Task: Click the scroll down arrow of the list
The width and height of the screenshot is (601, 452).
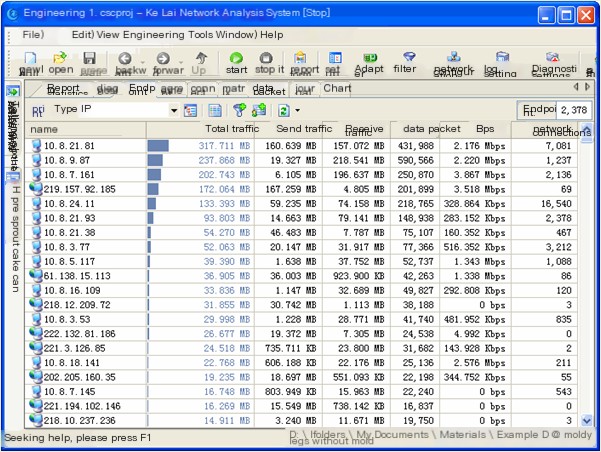Action: point(586,421)
